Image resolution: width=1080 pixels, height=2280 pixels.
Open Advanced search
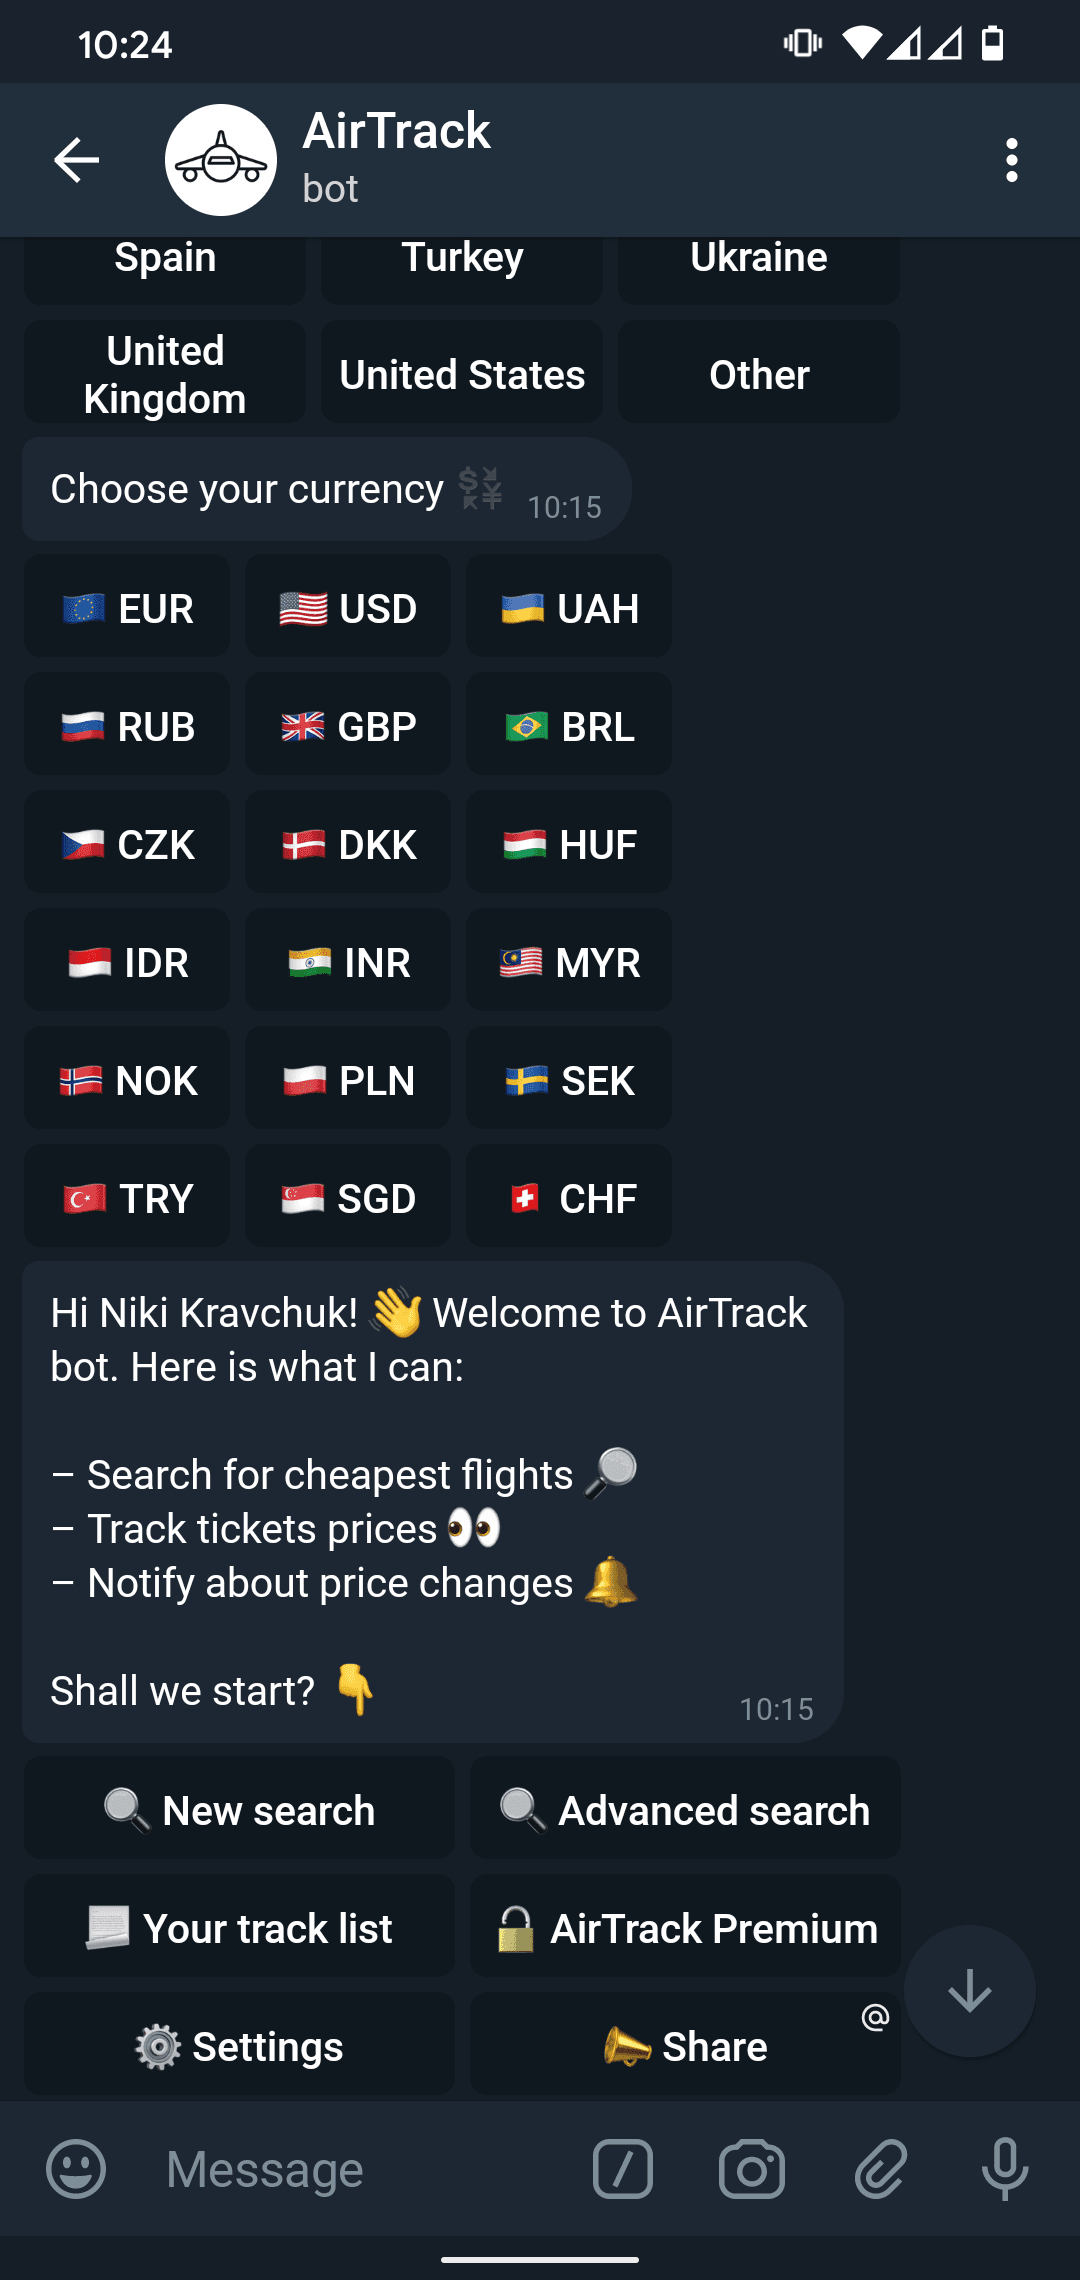click(x=685, y=1809)
